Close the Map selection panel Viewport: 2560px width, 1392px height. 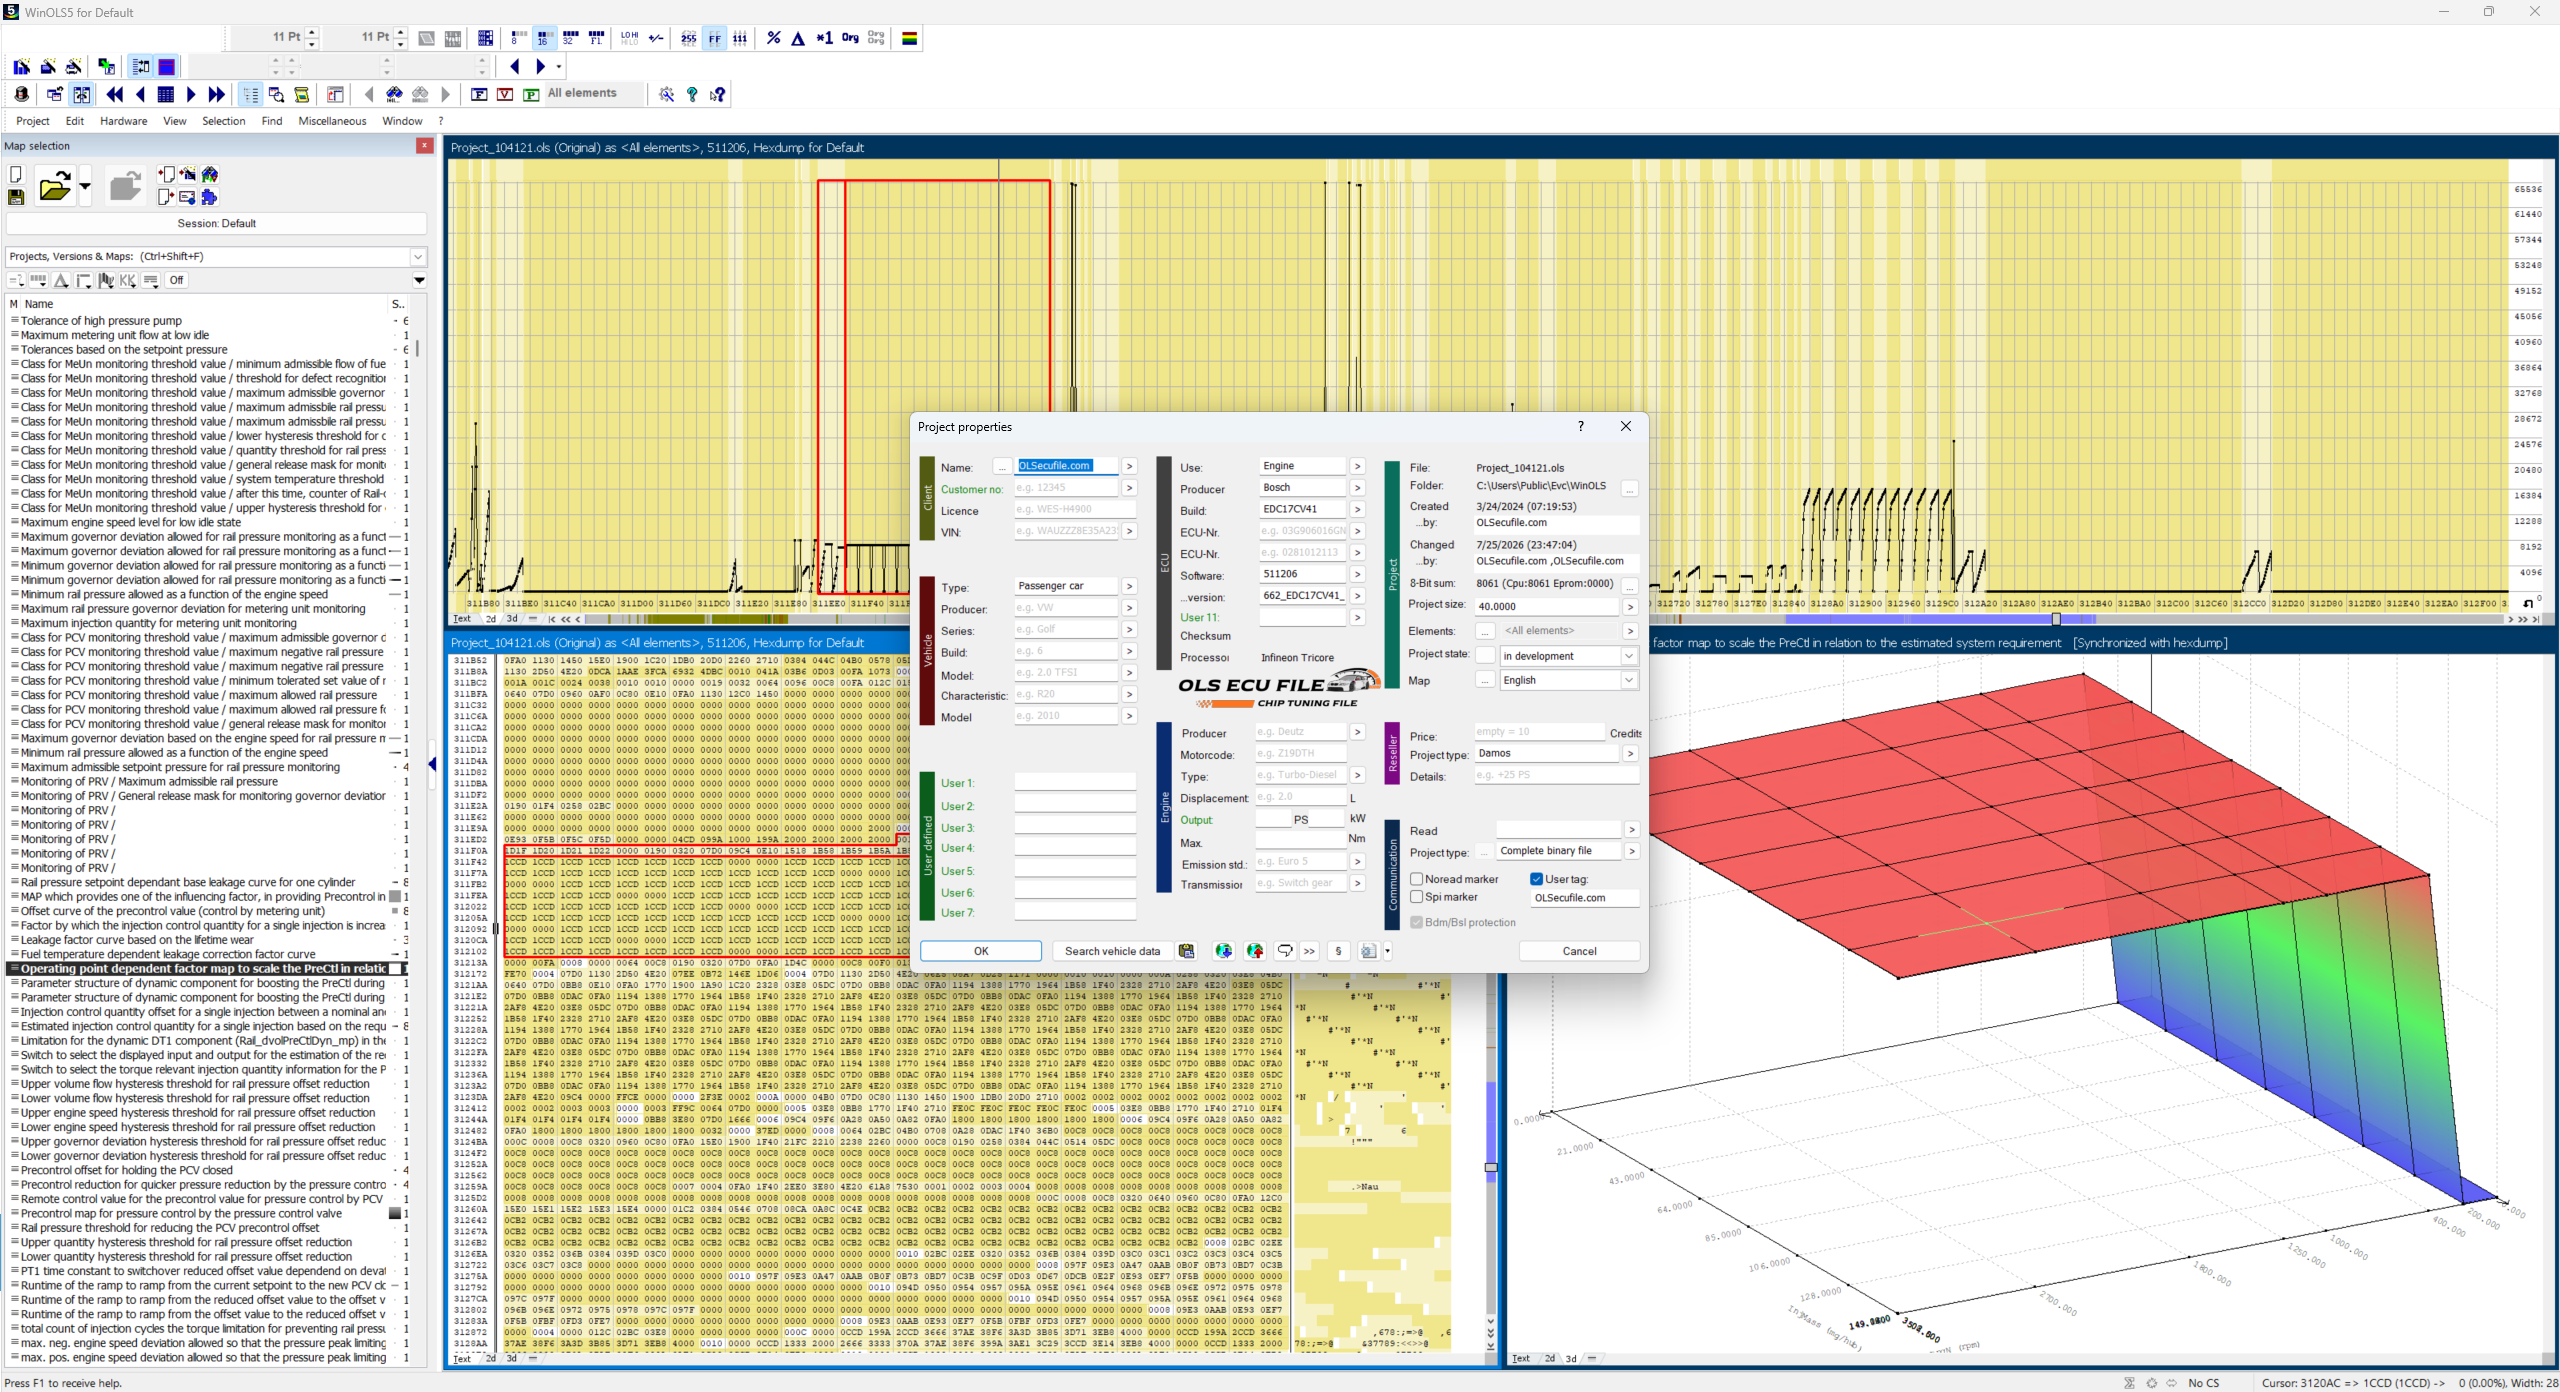(x=425, y=146)
